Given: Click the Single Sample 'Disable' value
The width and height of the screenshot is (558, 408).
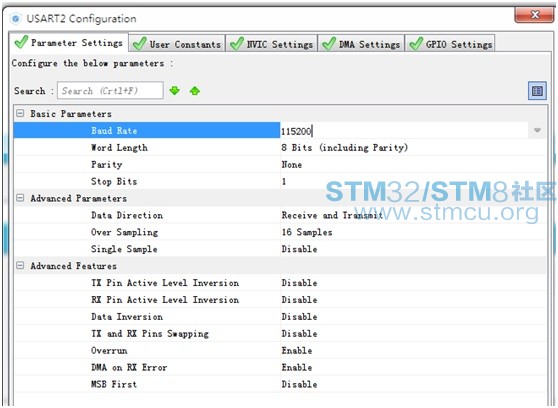Looking at the screenshot, I should point(299,249).
